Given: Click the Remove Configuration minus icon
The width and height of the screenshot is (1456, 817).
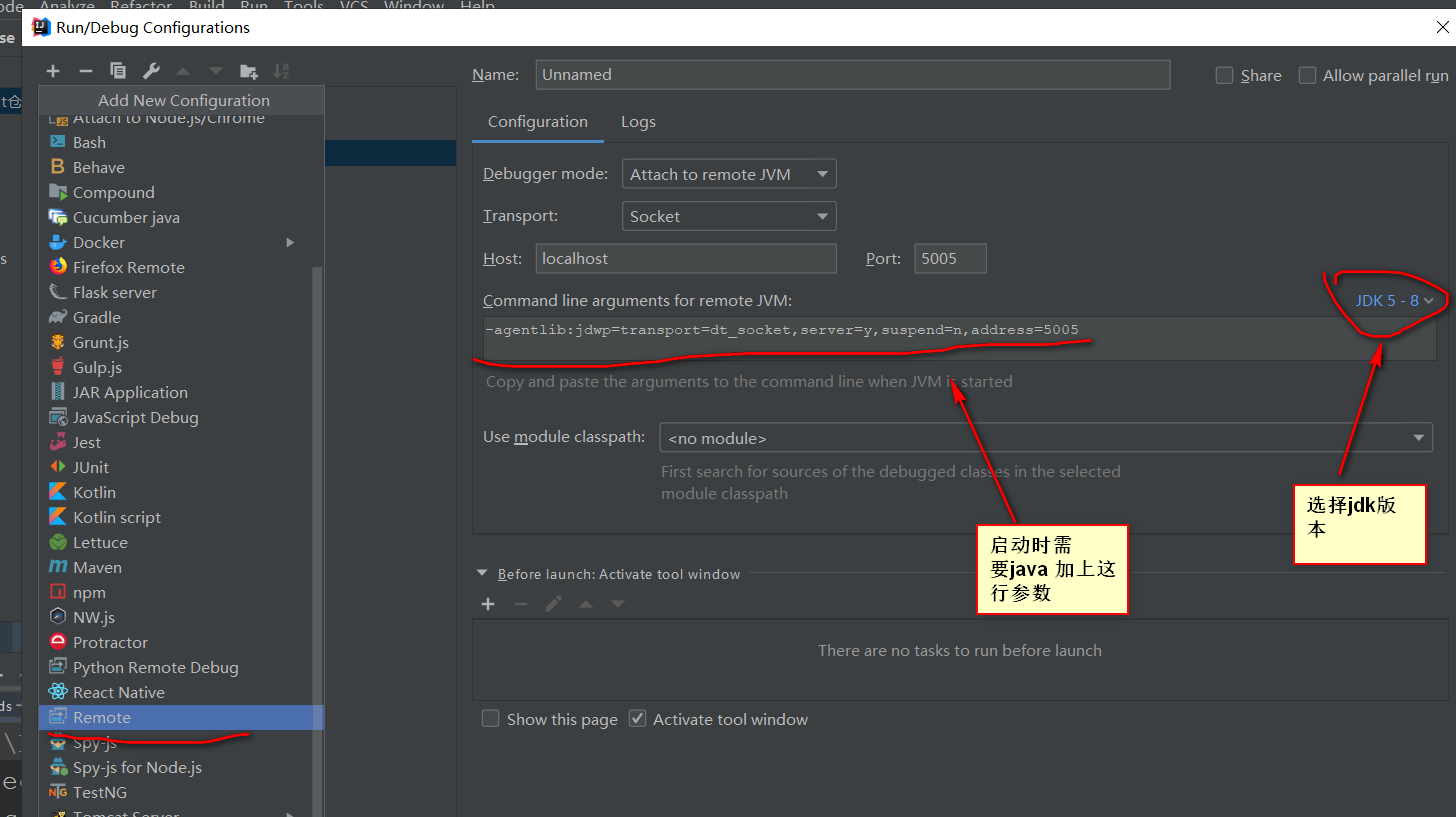Looking at the screenshot, I should pos(86,71).
